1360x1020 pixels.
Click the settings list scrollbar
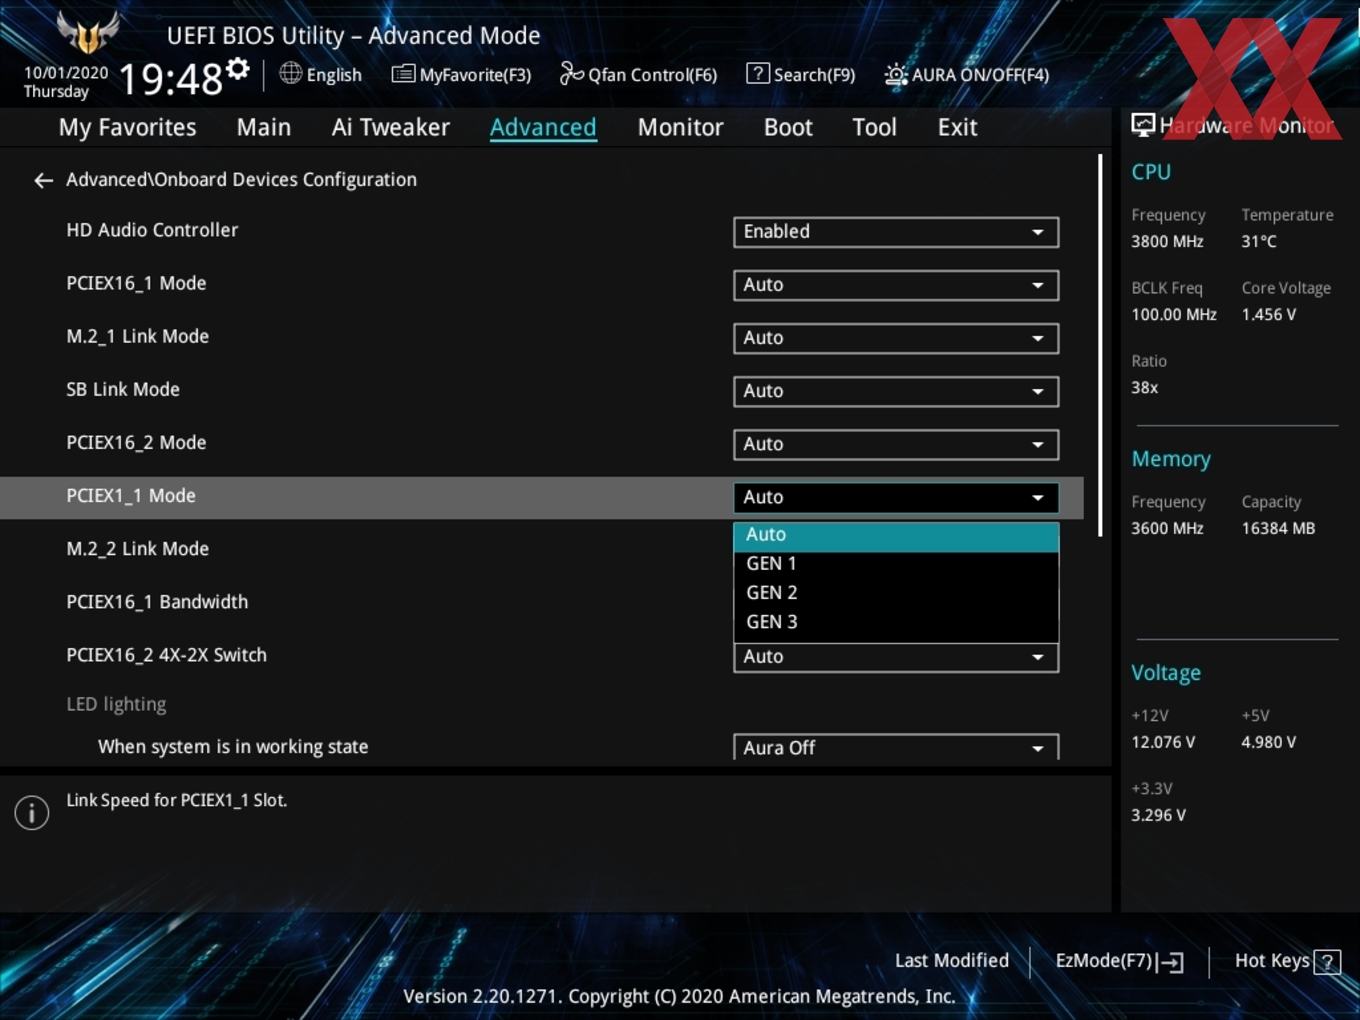coord(1101,345)
